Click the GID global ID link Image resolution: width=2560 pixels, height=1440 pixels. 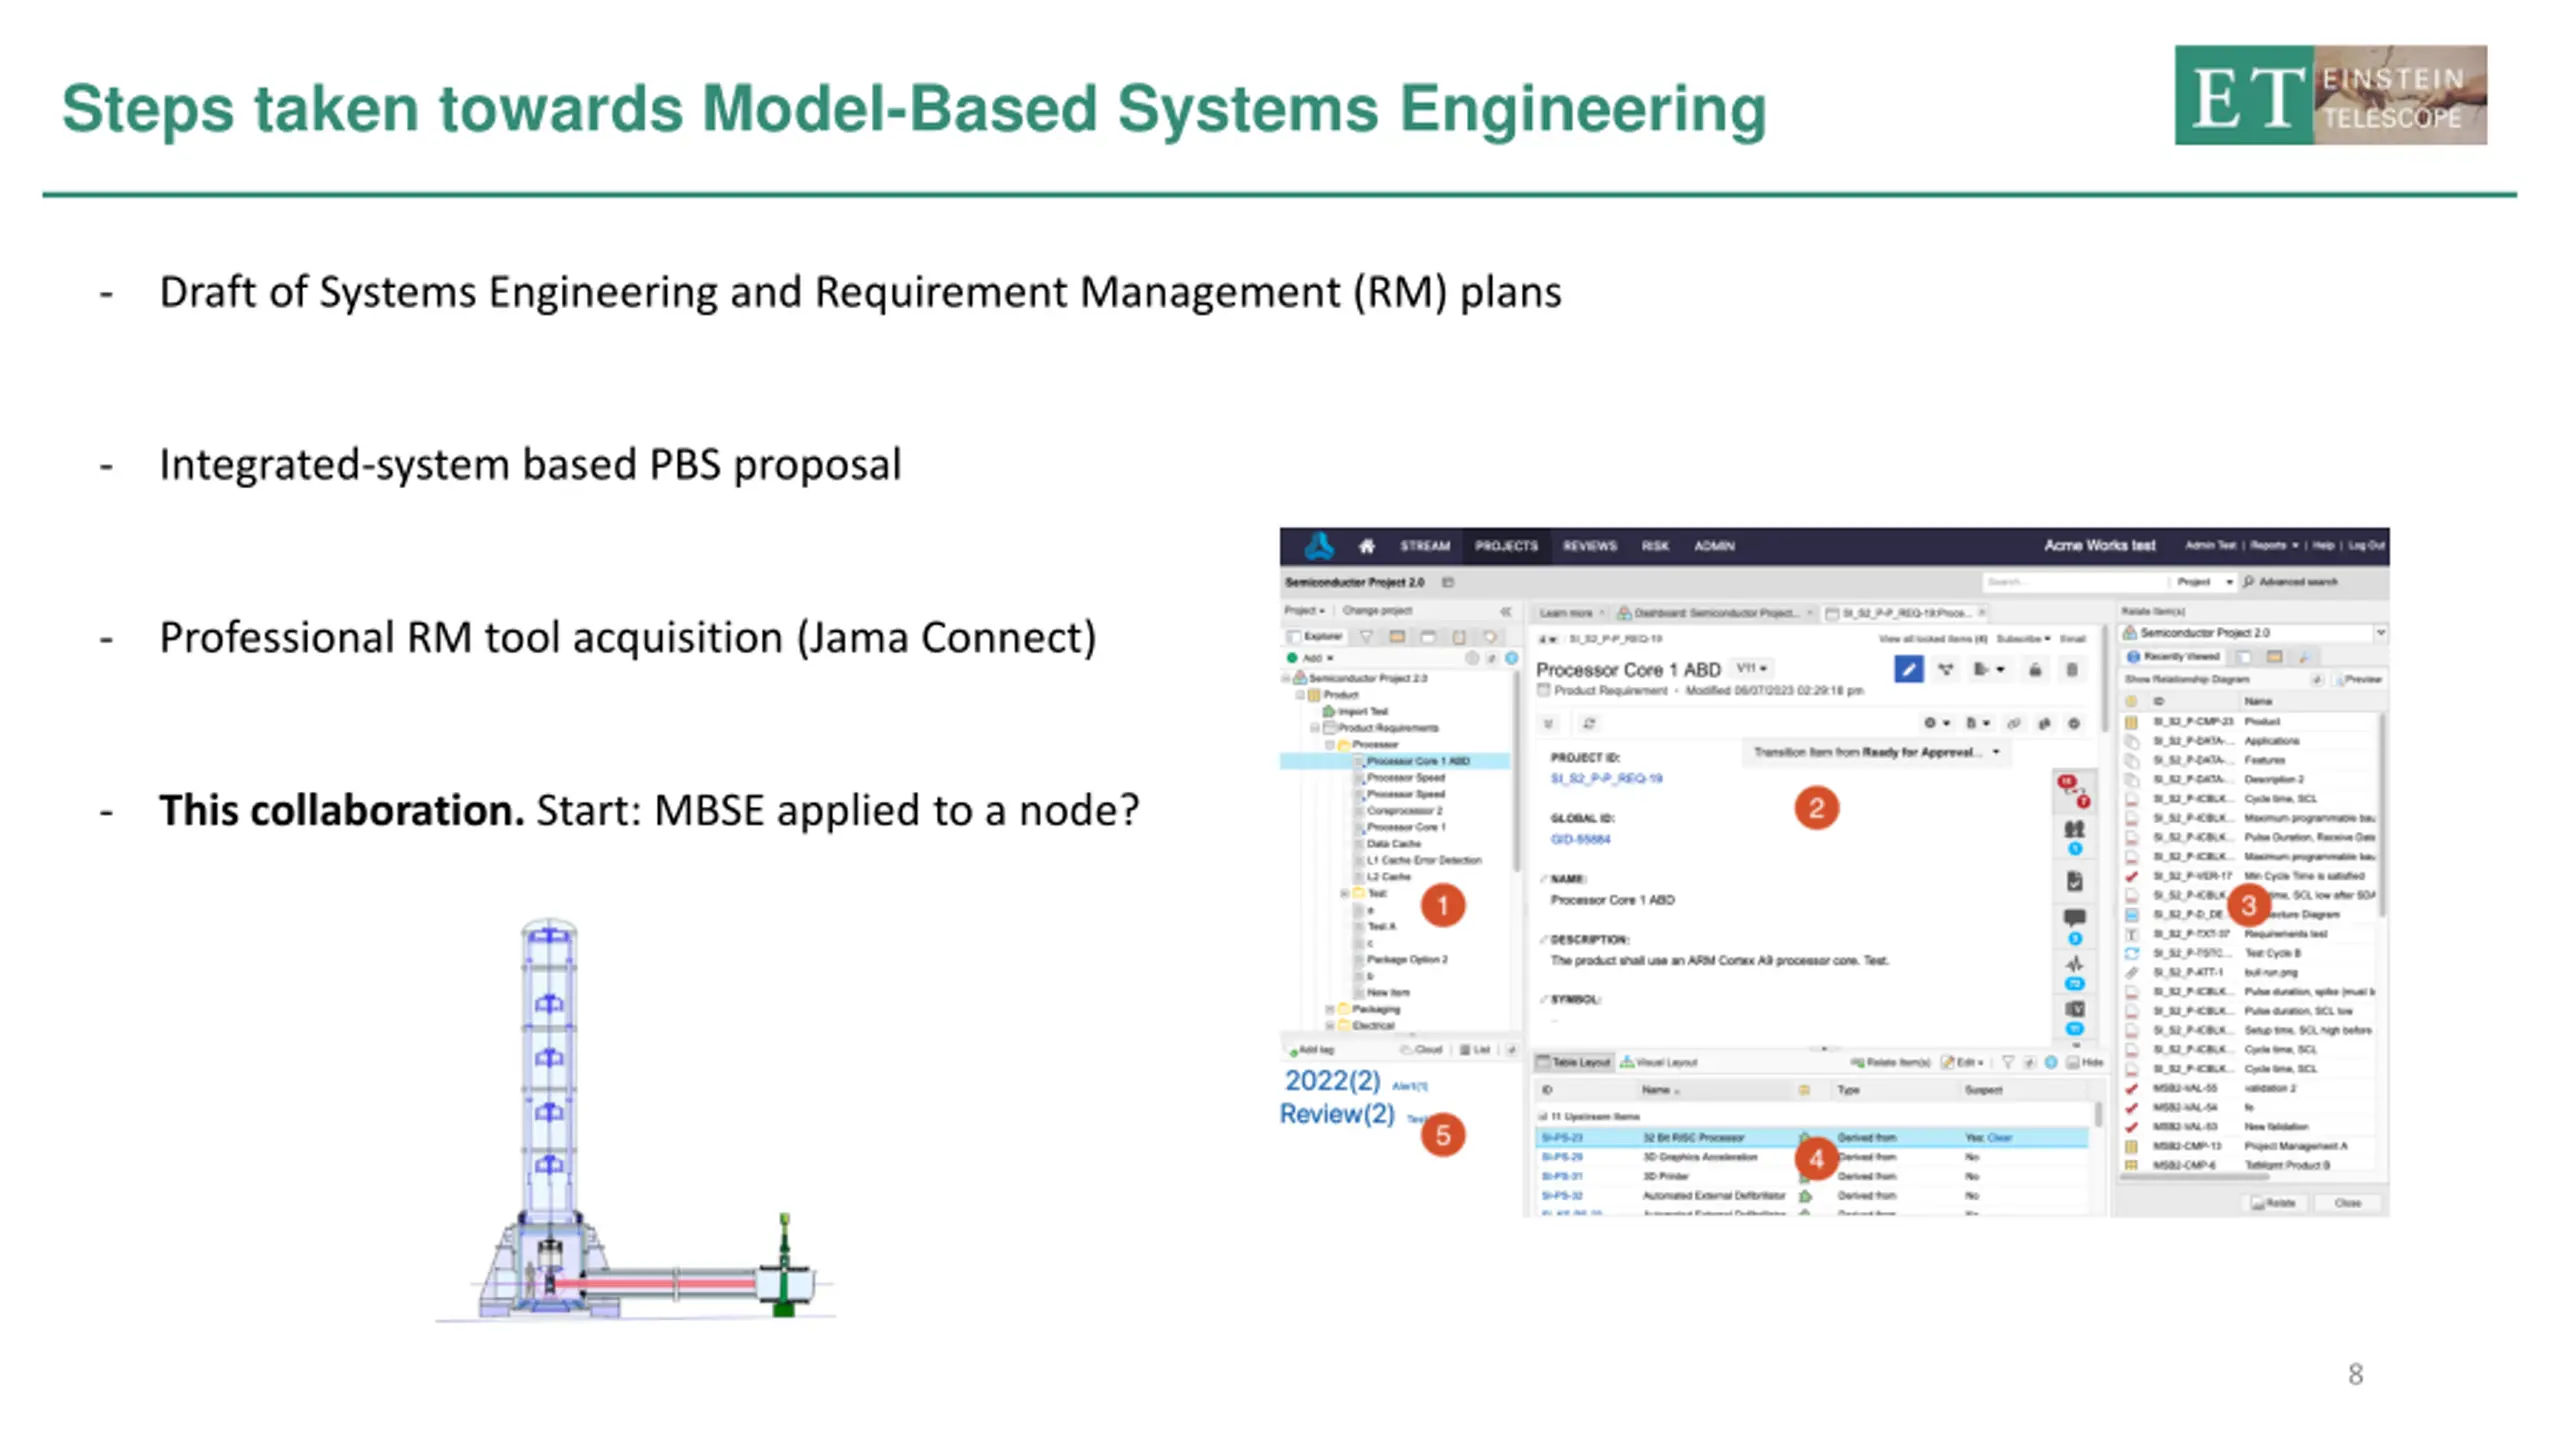coord(1580,839)
